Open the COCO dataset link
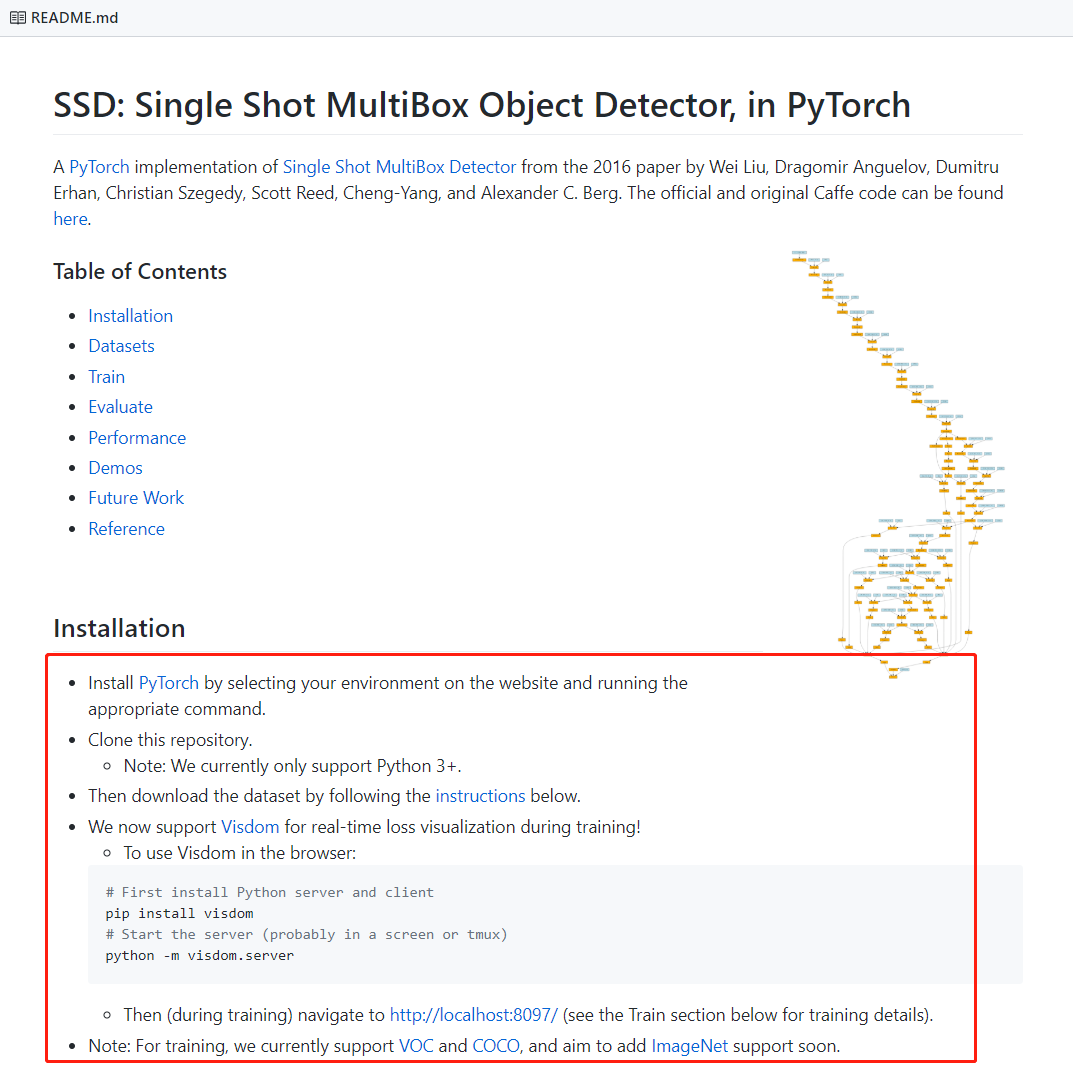Viewport: 1073px width, 1072px height. coord(495,1045)
